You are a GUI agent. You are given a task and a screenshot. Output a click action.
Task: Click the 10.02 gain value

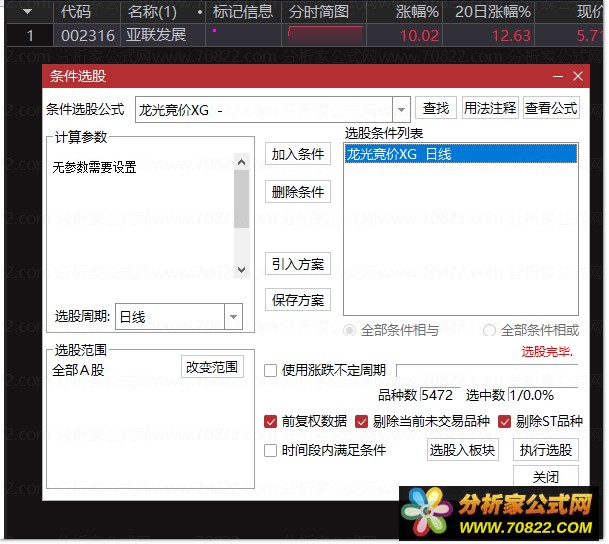(x=419, y=36)
